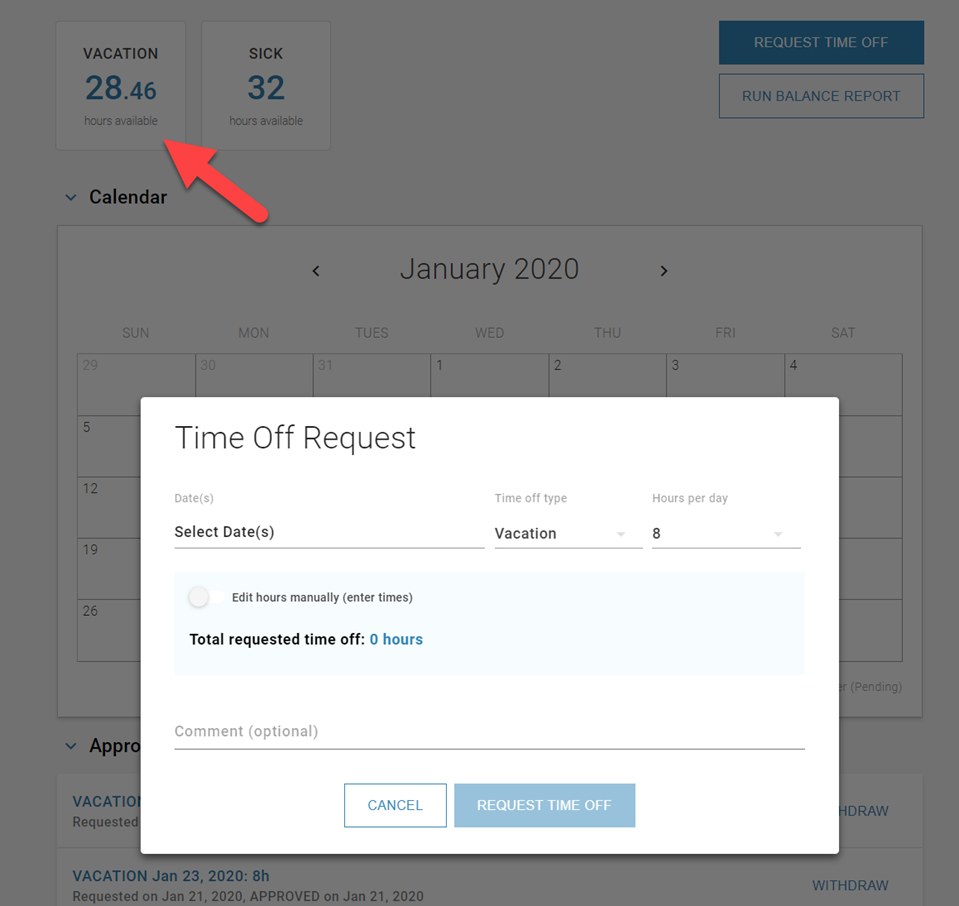
Task: Withdraw the Jan 23 vacation request
Action: [849, 885]
